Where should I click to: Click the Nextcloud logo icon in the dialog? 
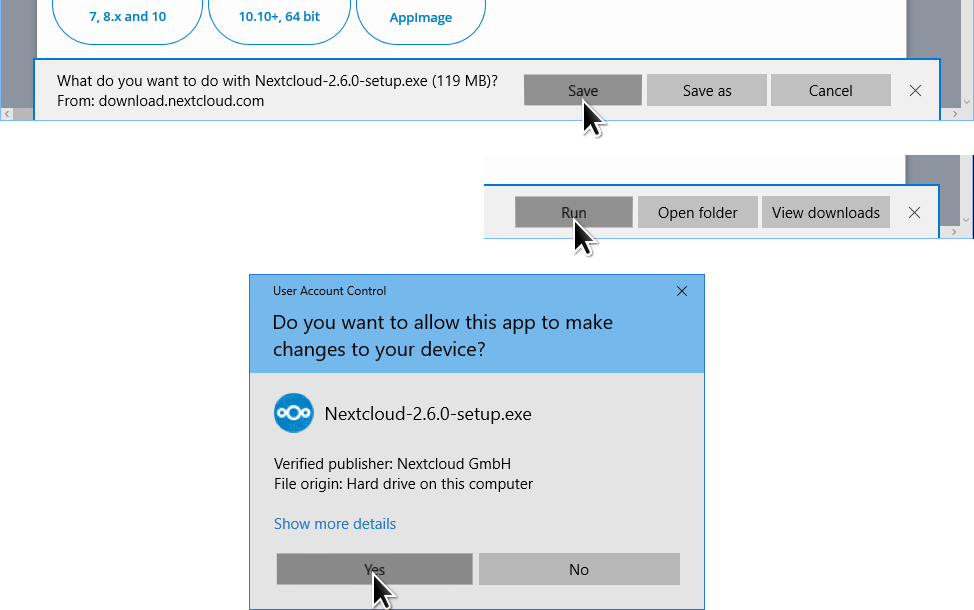[x=293, y=414]
